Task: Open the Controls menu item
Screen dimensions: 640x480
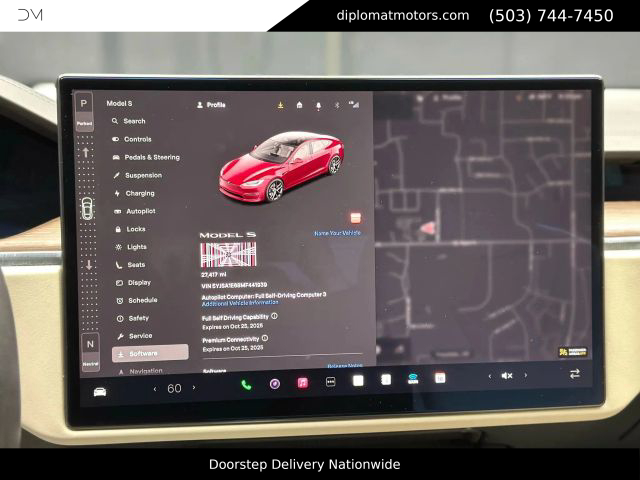Action: 132,139
